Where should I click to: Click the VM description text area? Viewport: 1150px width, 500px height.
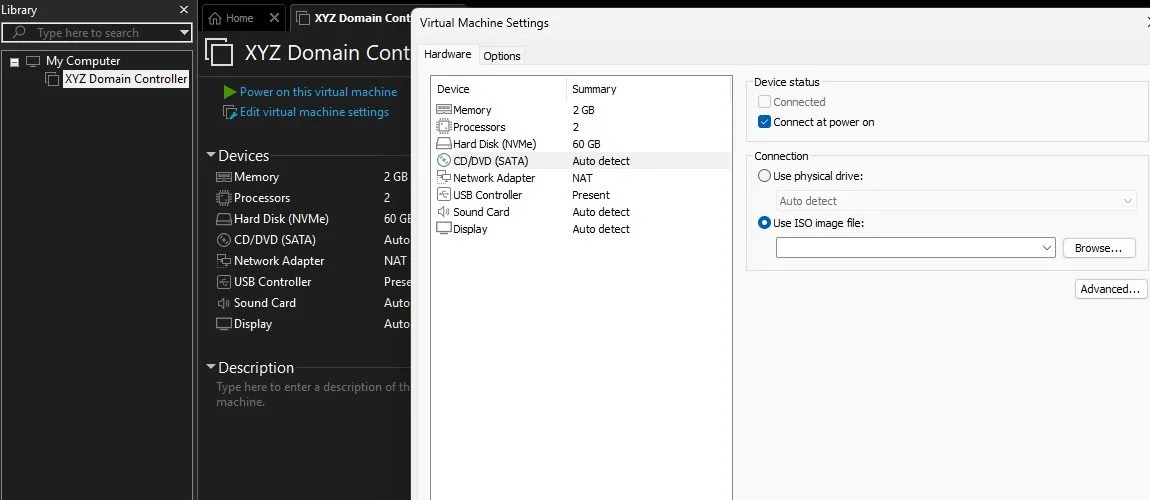pos(312,394)
